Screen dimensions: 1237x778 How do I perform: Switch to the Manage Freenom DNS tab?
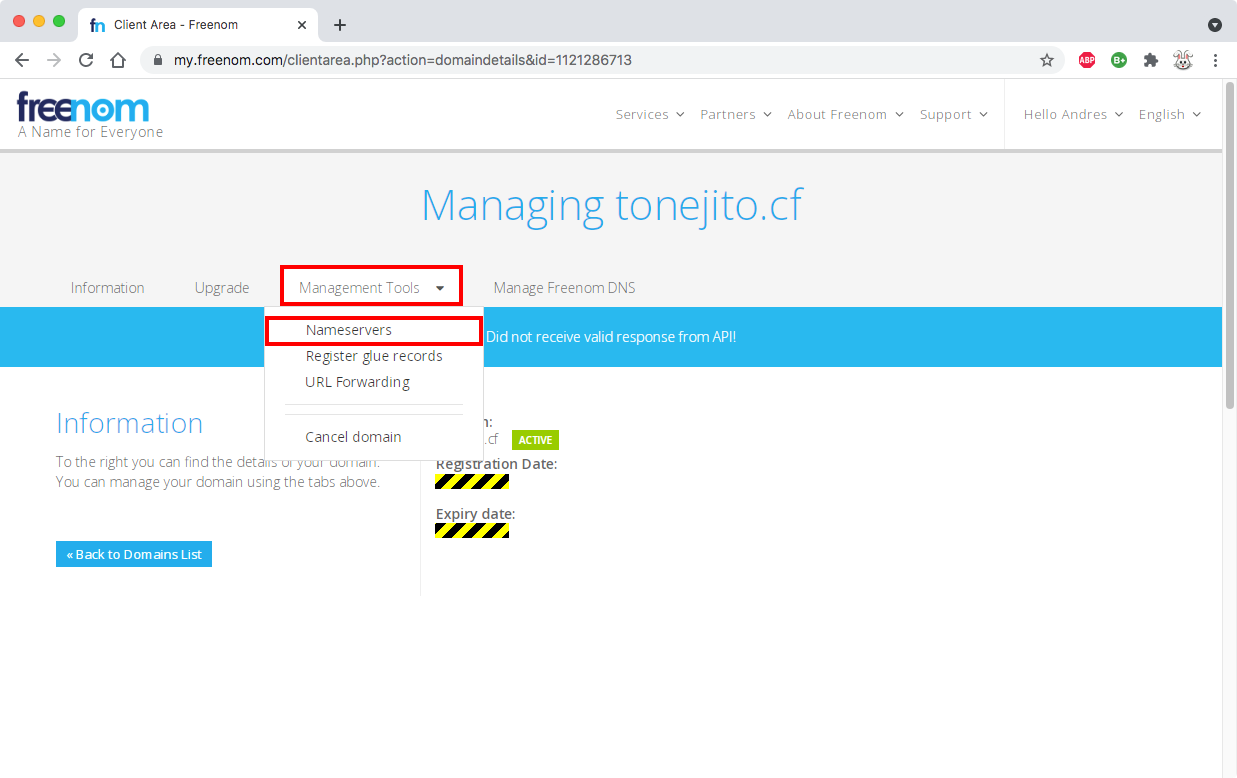[x=564, y=288]
